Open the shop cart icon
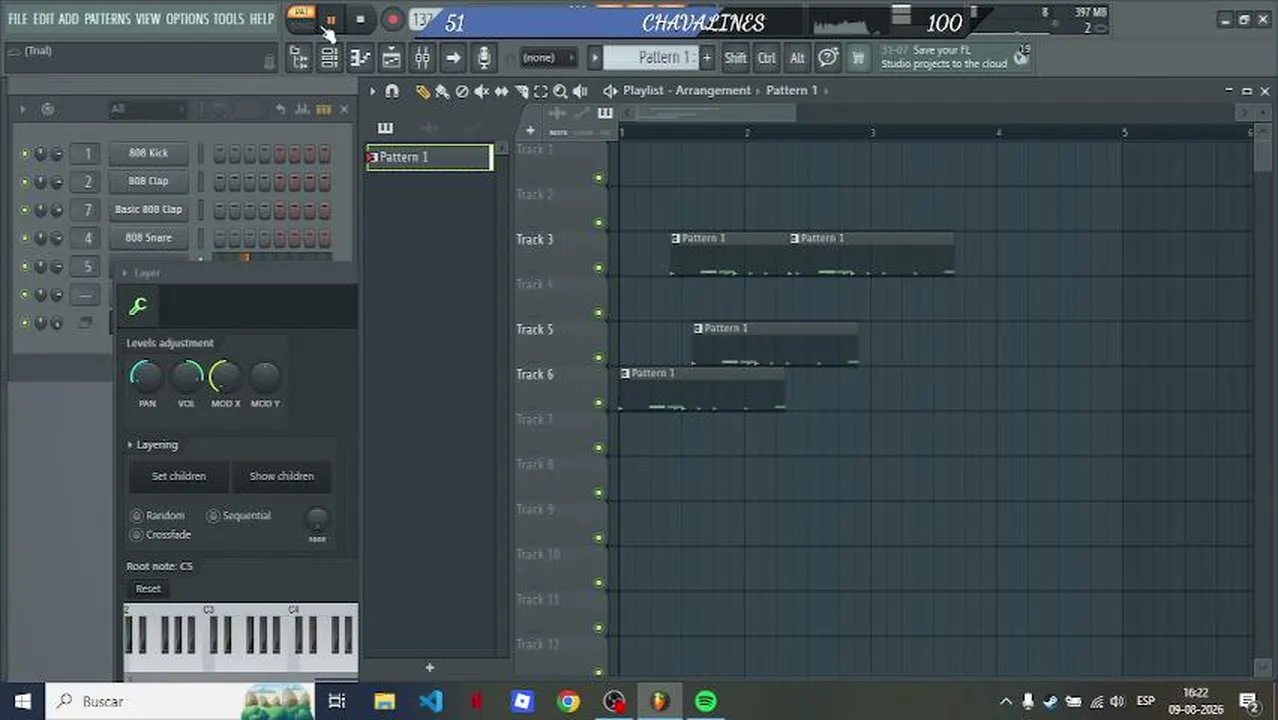Viewport: 1278px width, 720px height. click(858, 58)
